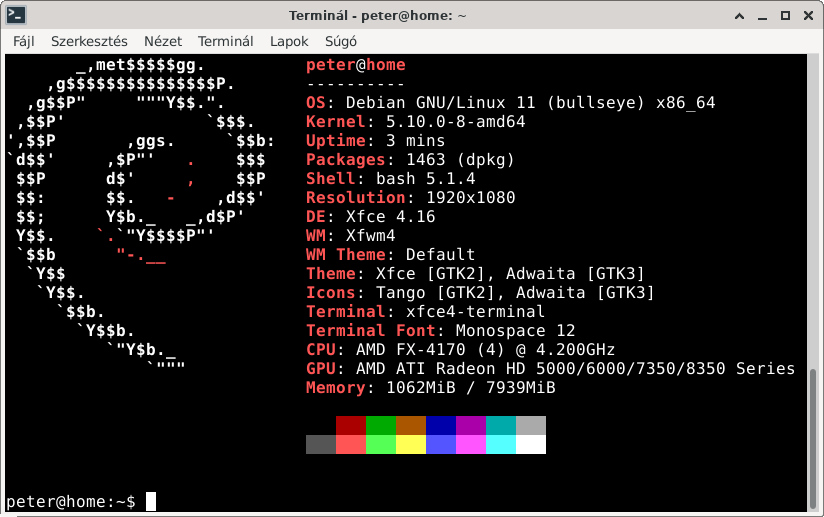Click the dark gray color block

point(321,444)
